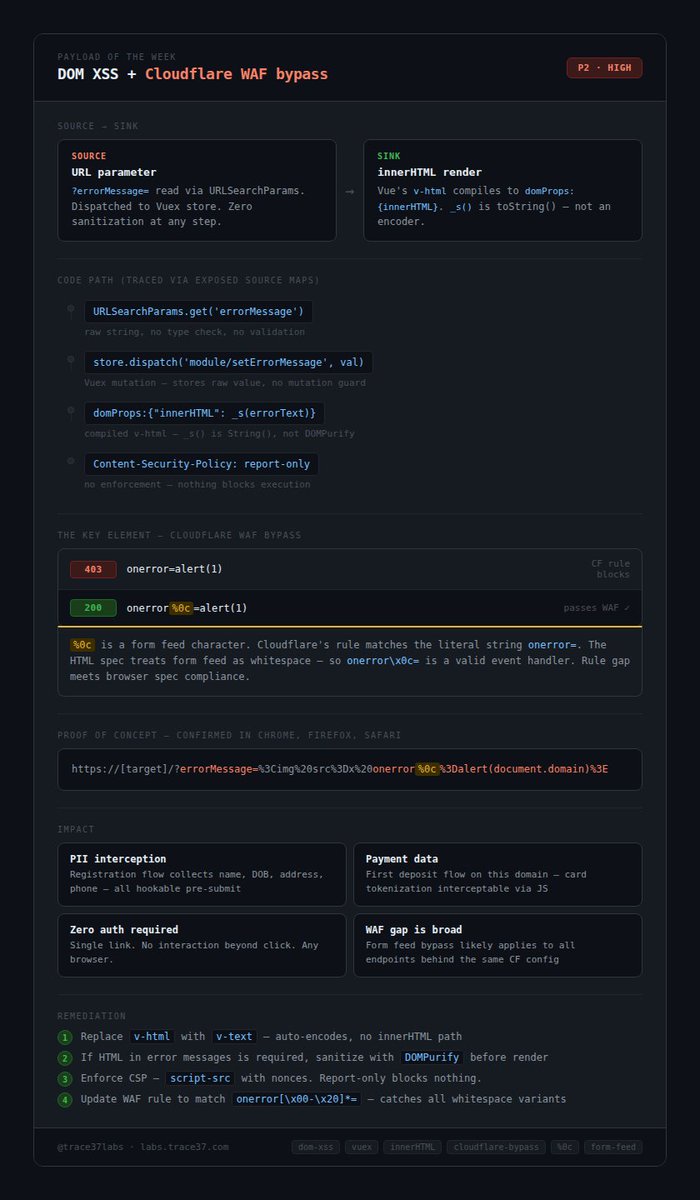Click the bullet beside the URLSearchParams step

70,308
